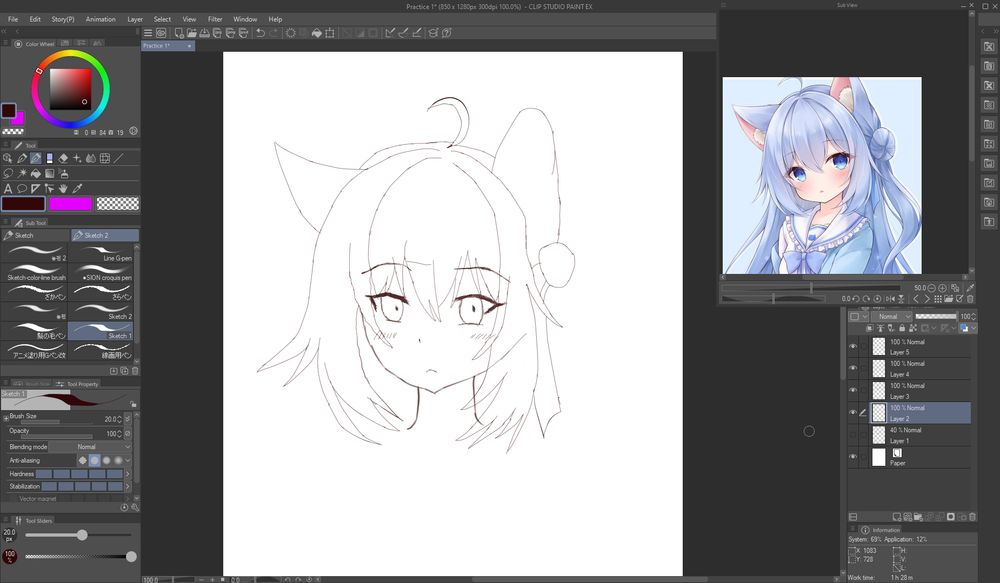Hide Layer 5 with its eye icon
The width and height of the screenshot is (1000, 583).
[x=853, y=346]
